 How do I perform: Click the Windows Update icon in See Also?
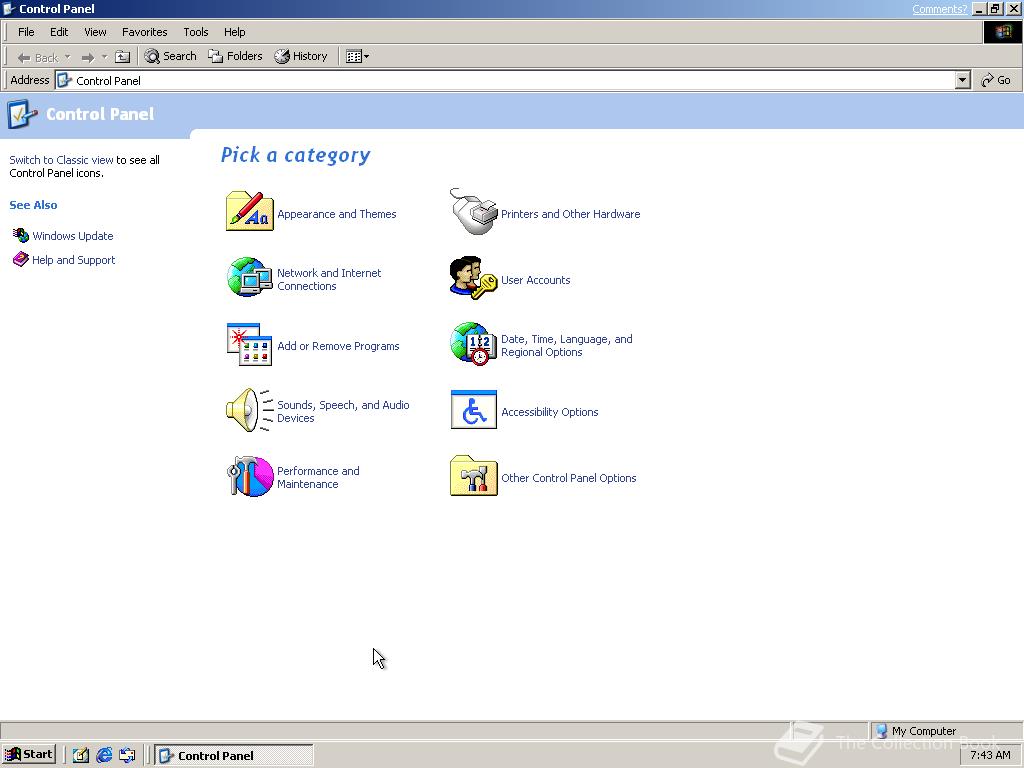click(x=21, y=235)
